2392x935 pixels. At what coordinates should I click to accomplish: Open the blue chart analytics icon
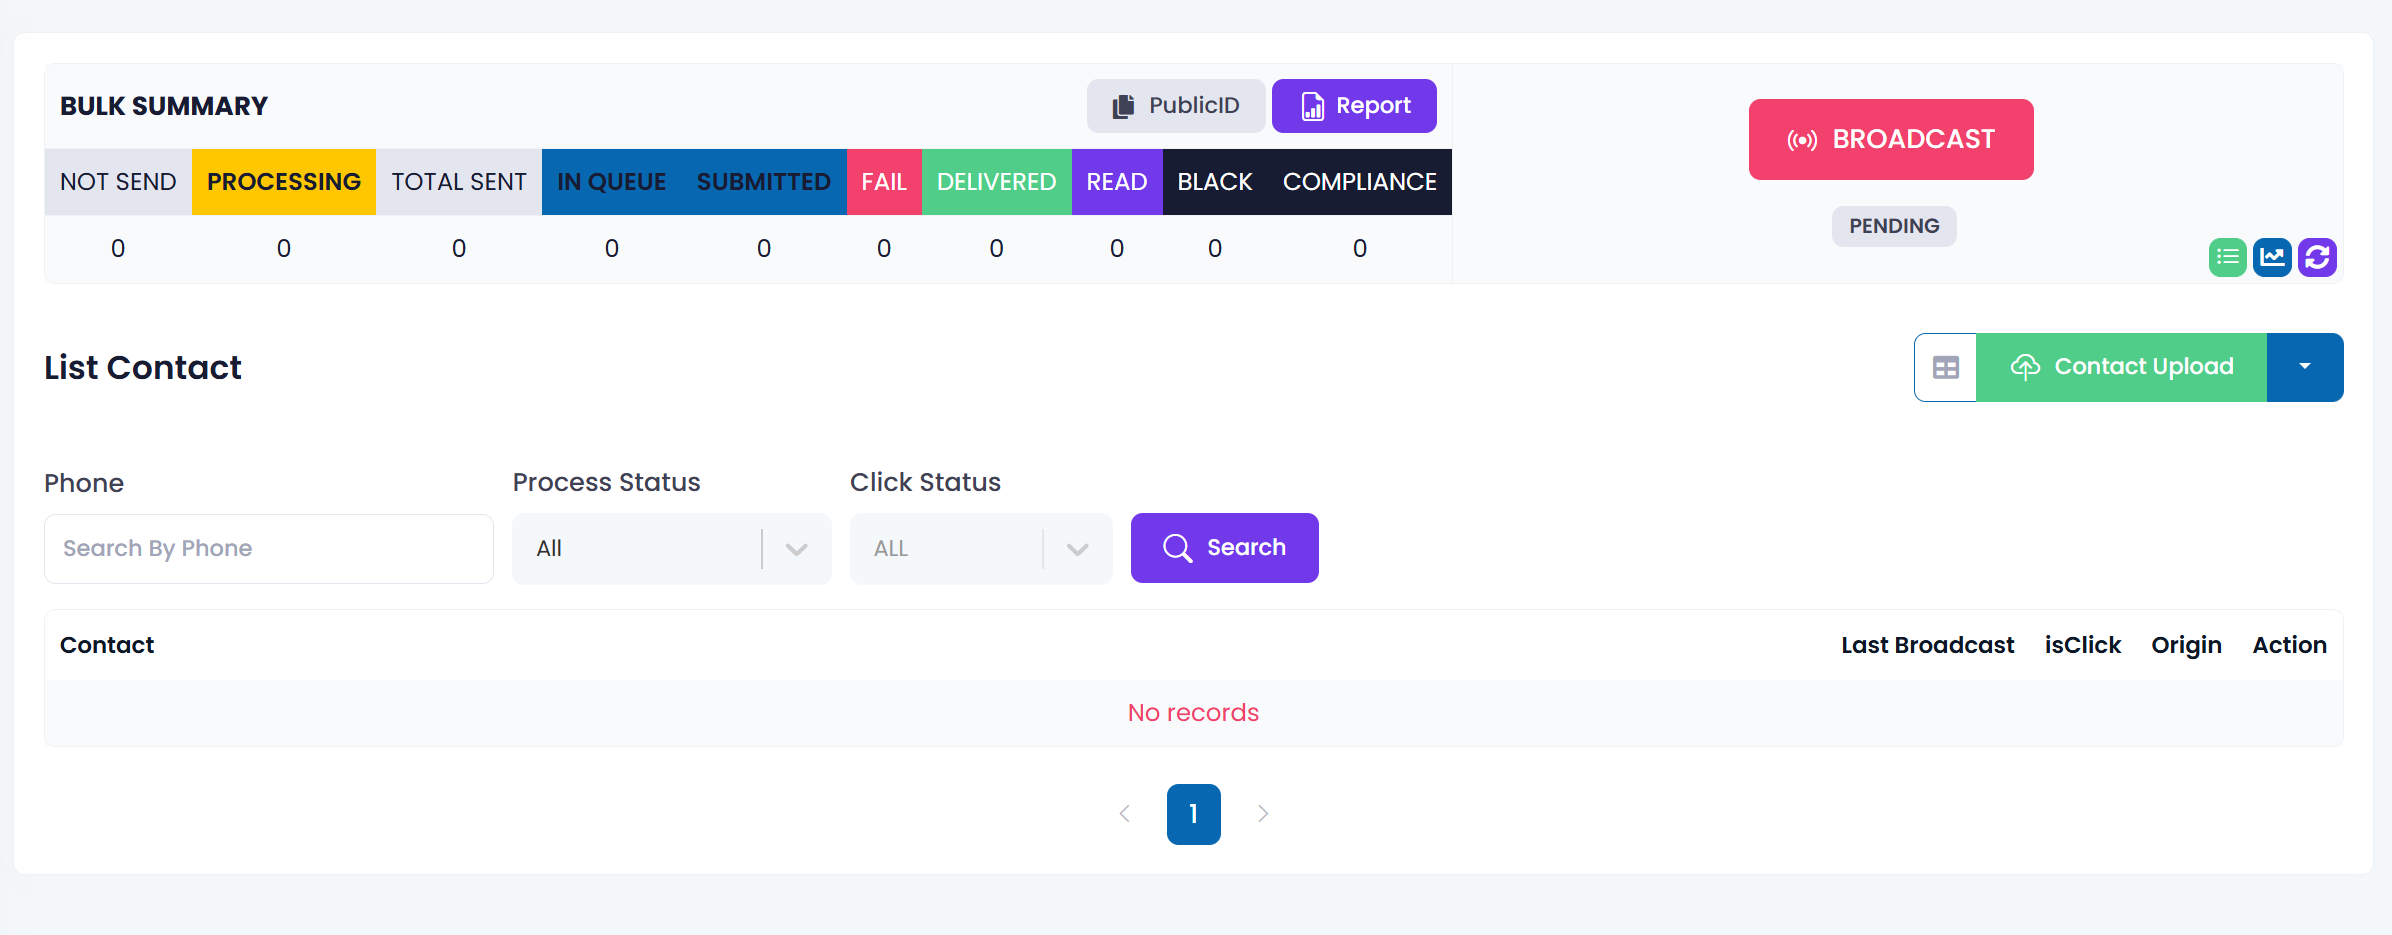click(2272, 257)
